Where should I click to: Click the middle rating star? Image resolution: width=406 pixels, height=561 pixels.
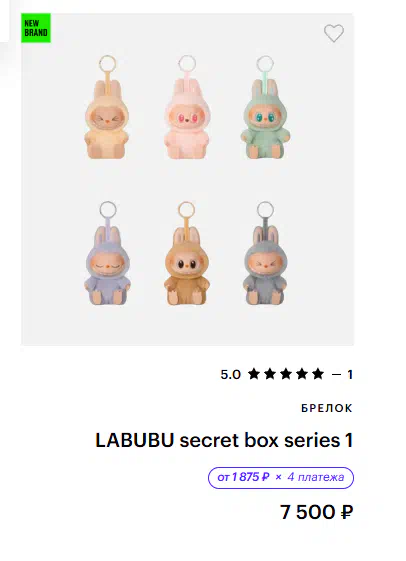click(x=286, y=374)
